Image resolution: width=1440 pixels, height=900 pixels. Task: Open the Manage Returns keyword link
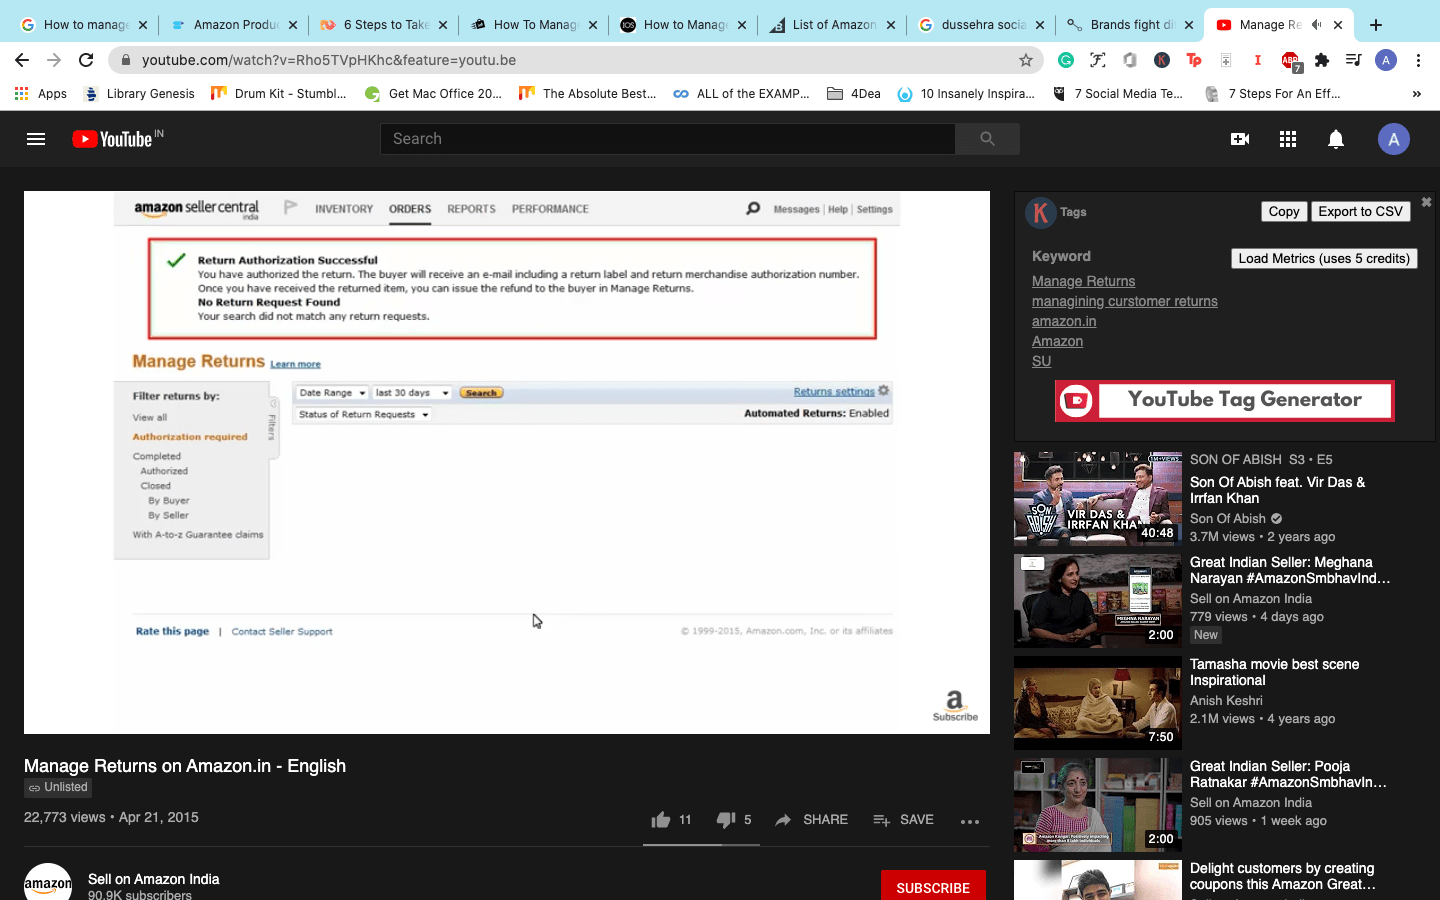click(1083, 281)
